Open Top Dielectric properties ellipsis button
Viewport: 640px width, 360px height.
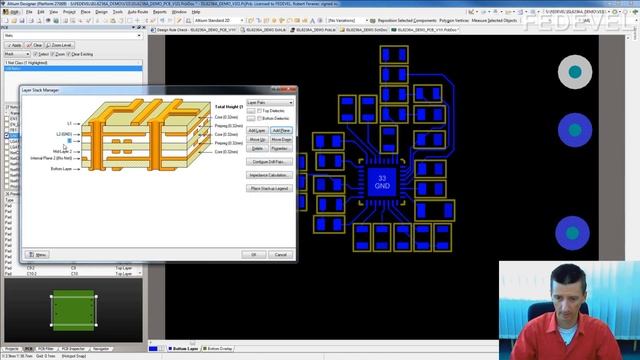click(x=251, y=111)
